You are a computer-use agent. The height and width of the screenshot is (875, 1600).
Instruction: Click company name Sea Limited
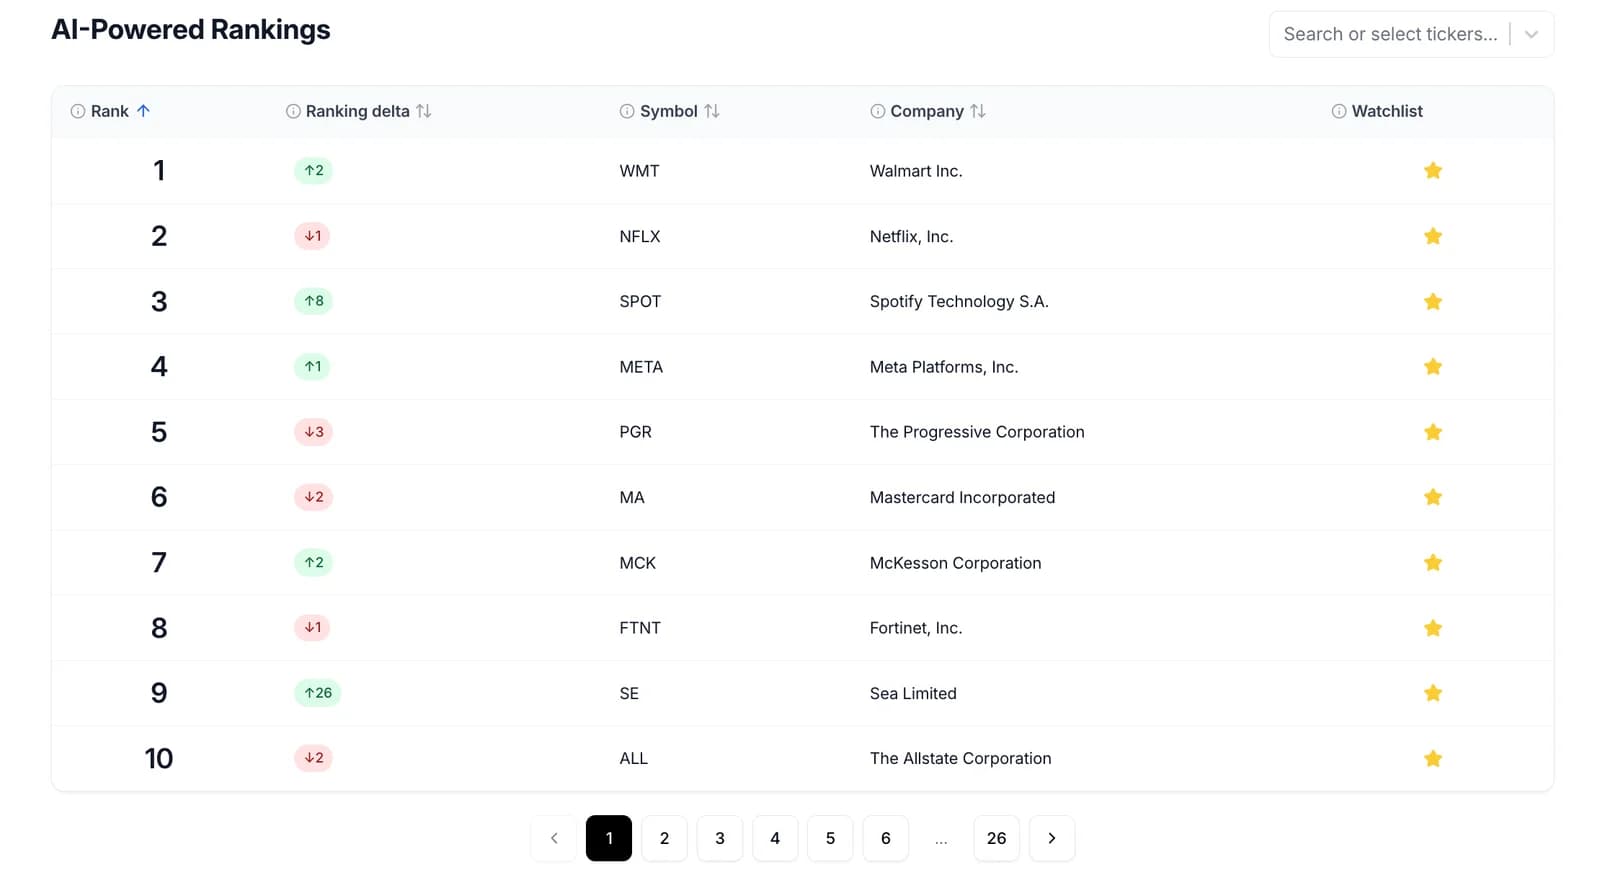pyautogui.click(x=913, y=693)
